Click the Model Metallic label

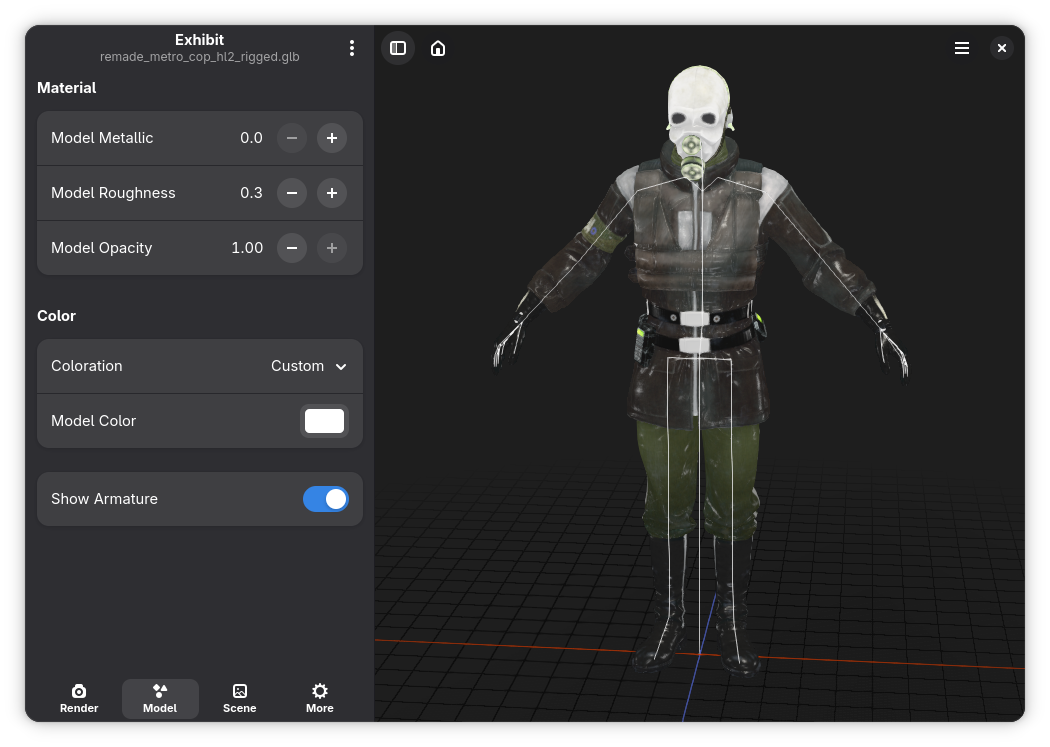pyautogui.click(x=102, y=138)
